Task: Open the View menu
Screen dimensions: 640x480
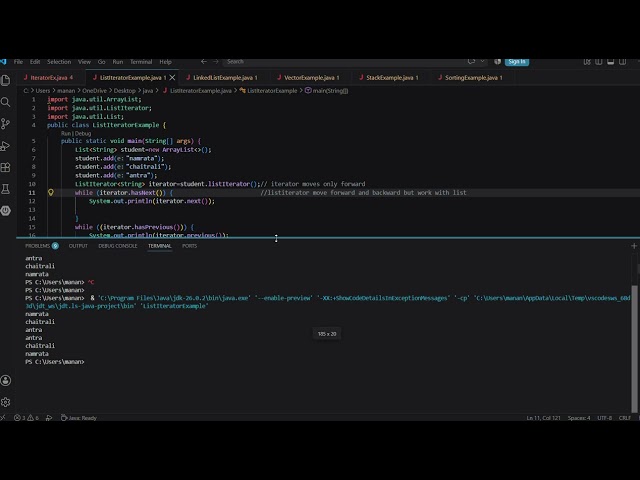Action: click(x=84, y=62)
